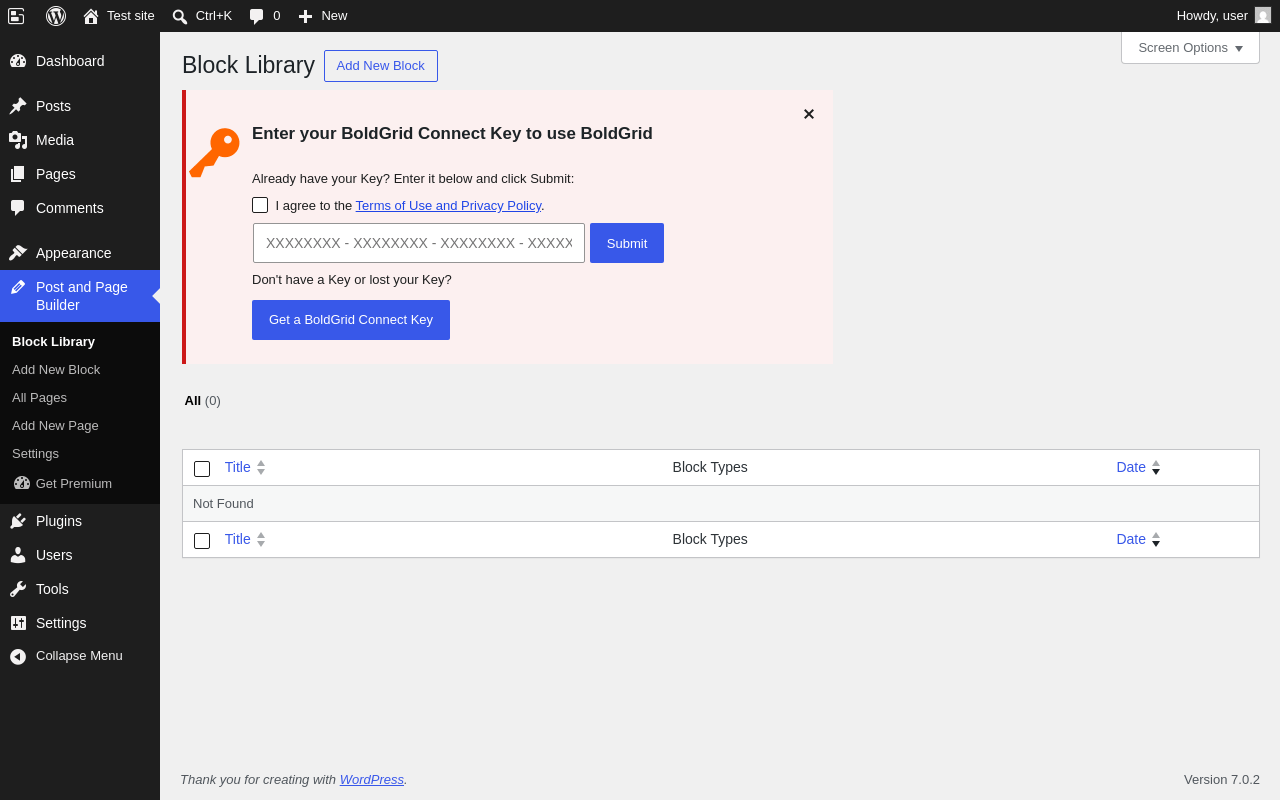Screen dimensions: 1280x800
Task: Open the Ctrl+K command search
Action: coord(202,16)
